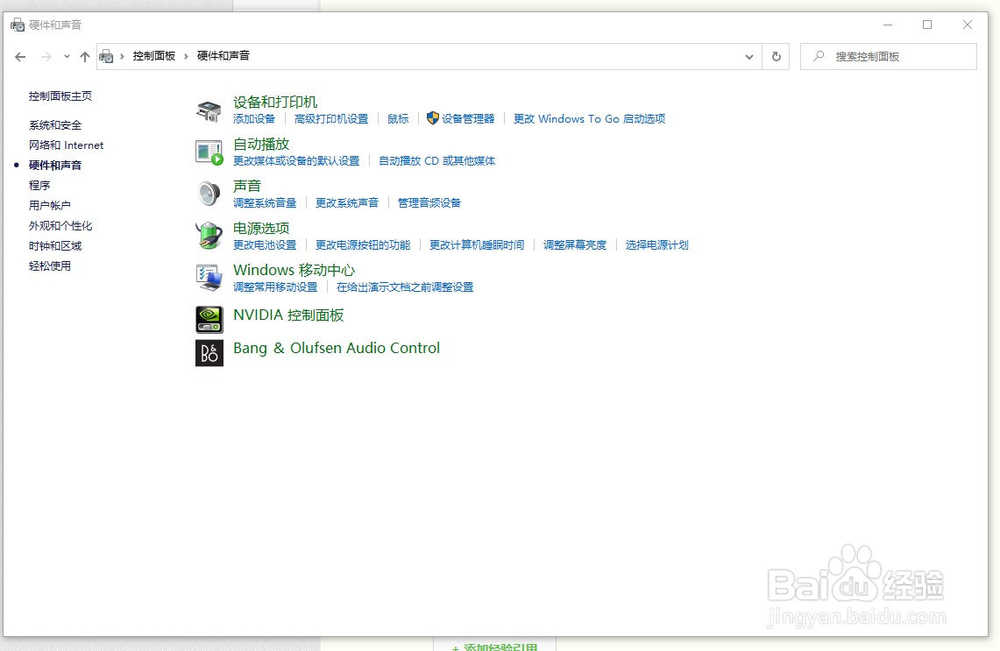Click the back navigation arrow

[20, 57]
